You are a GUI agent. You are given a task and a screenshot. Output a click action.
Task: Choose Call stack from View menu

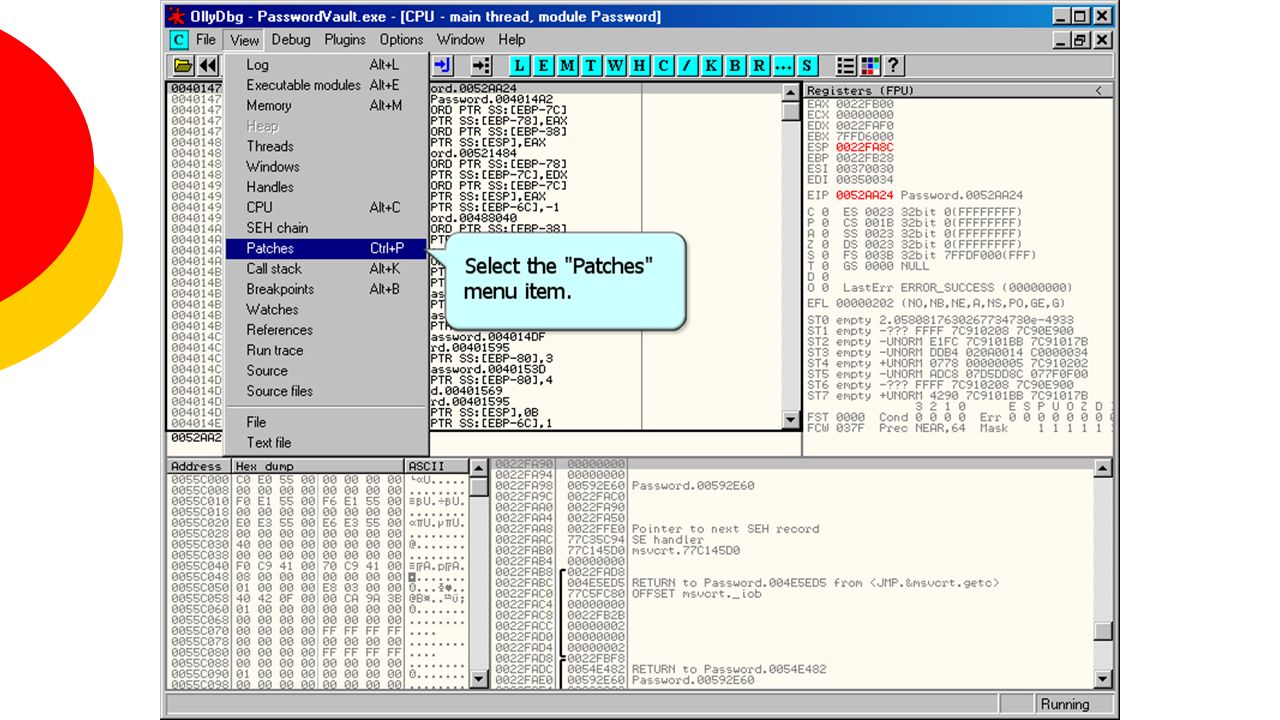[326, 268]
